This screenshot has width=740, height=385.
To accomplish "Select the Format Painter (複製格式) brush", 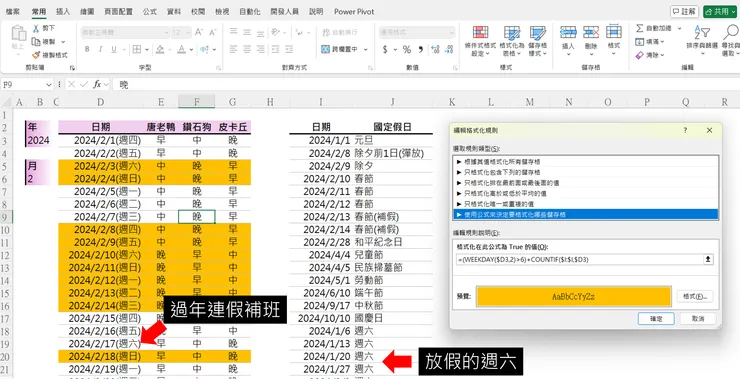I will [x=36, y=55].
